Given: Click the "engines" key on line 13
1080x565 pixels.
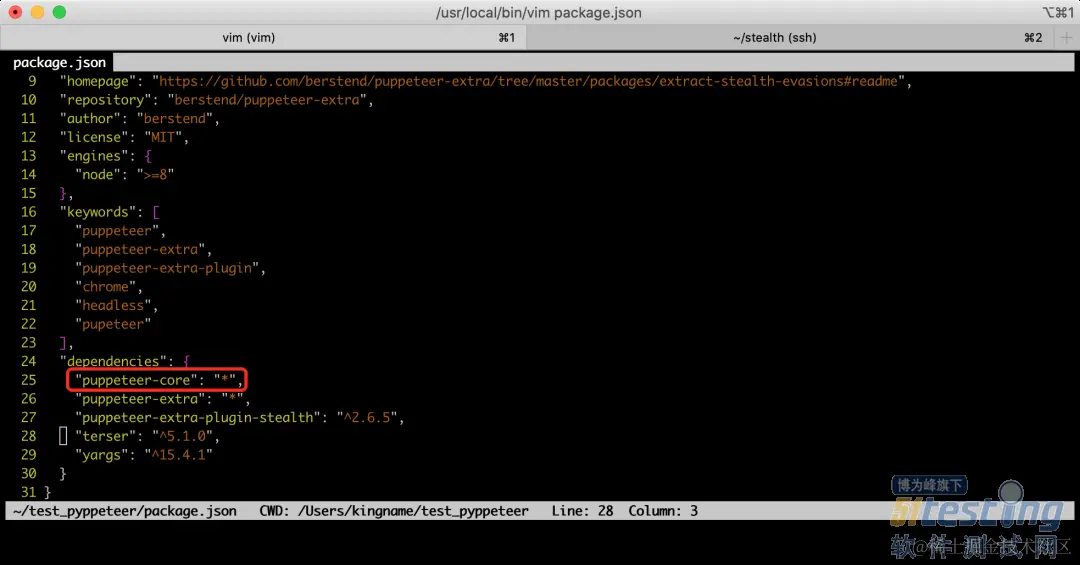Looking at the screenshot, I should 94,156.
